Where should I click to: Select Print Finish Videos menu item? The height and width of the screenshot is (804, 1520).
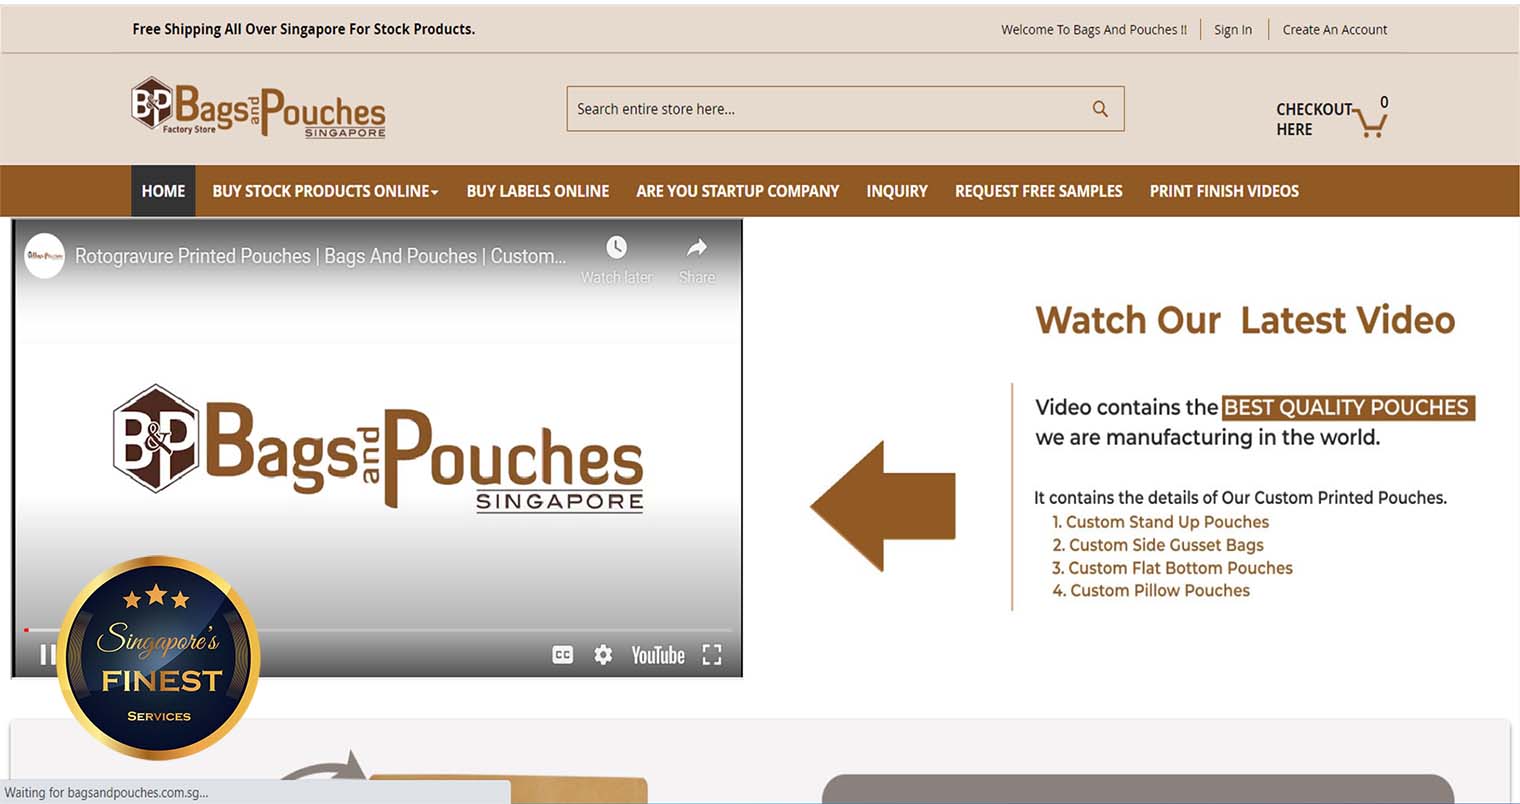click(1224, 191)
